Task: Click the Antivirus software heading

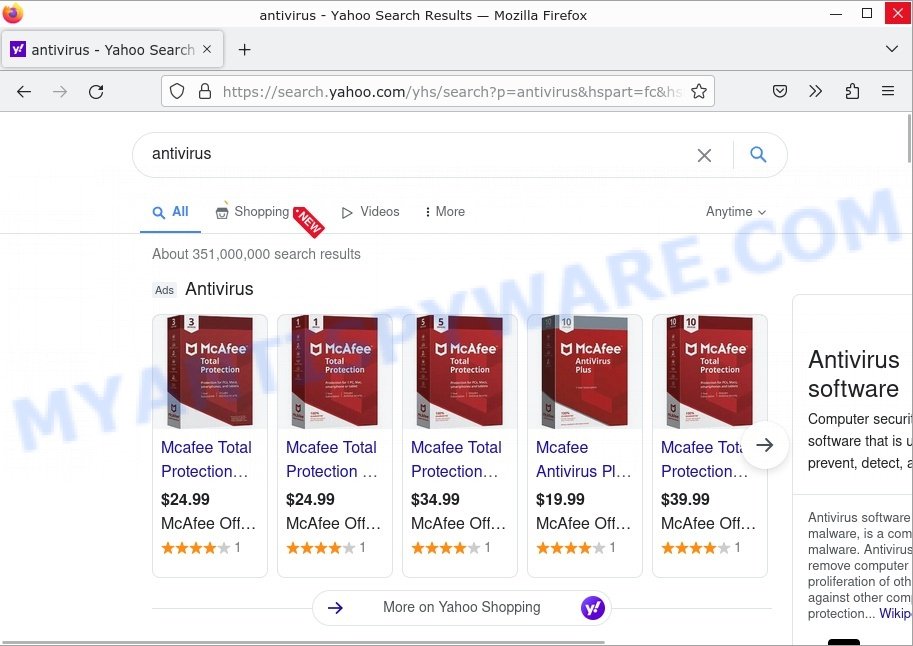Action: (x=853, y=374)
